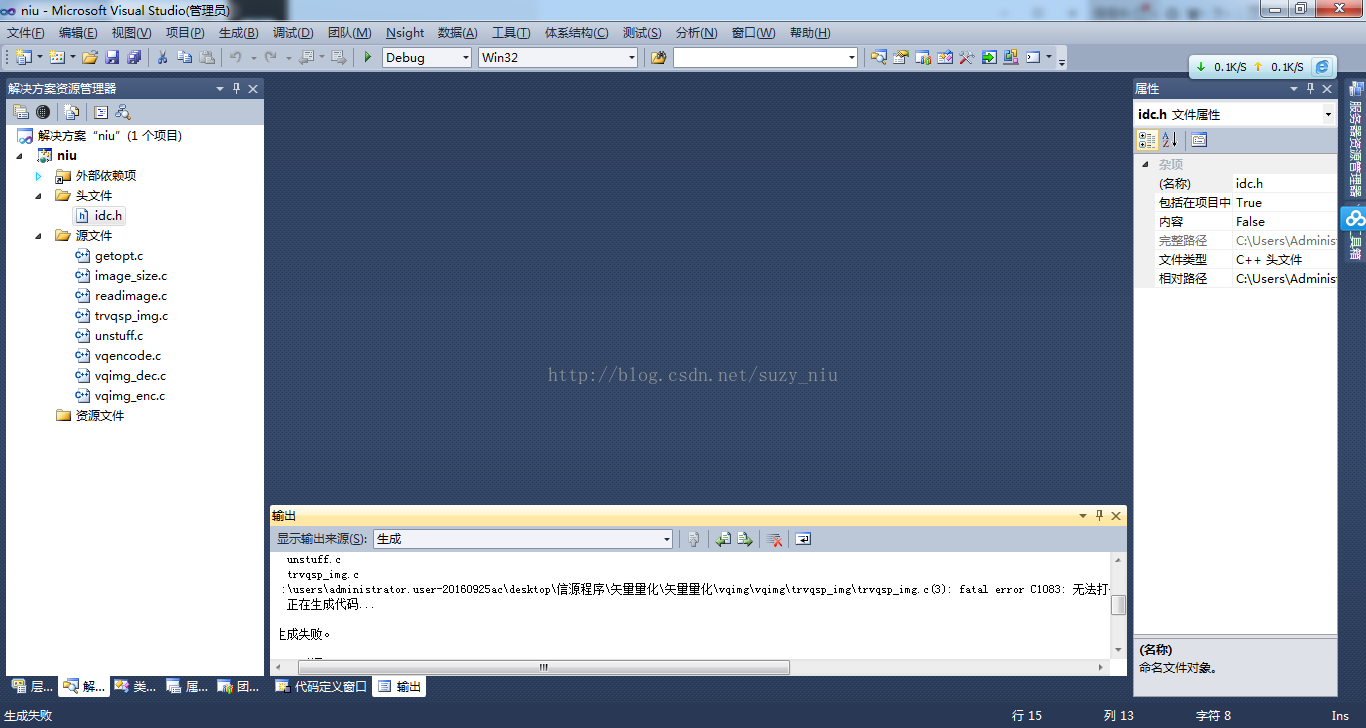Viewport: 1366px width, 728px height.
Task: Open Solution Explorer via toolbar icon
Action: click(878, 58)
